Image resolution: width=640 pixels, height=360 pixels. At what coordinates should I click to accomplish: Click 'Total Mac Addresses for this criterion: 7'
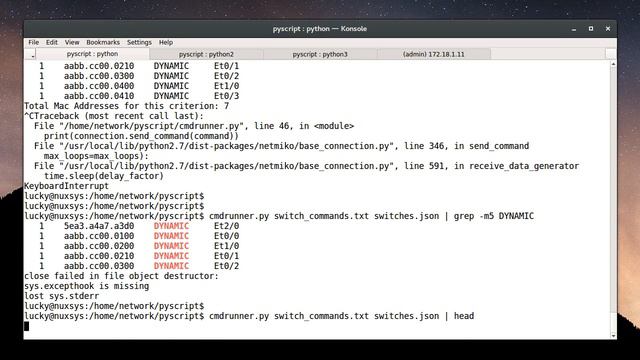coord(127,106)
